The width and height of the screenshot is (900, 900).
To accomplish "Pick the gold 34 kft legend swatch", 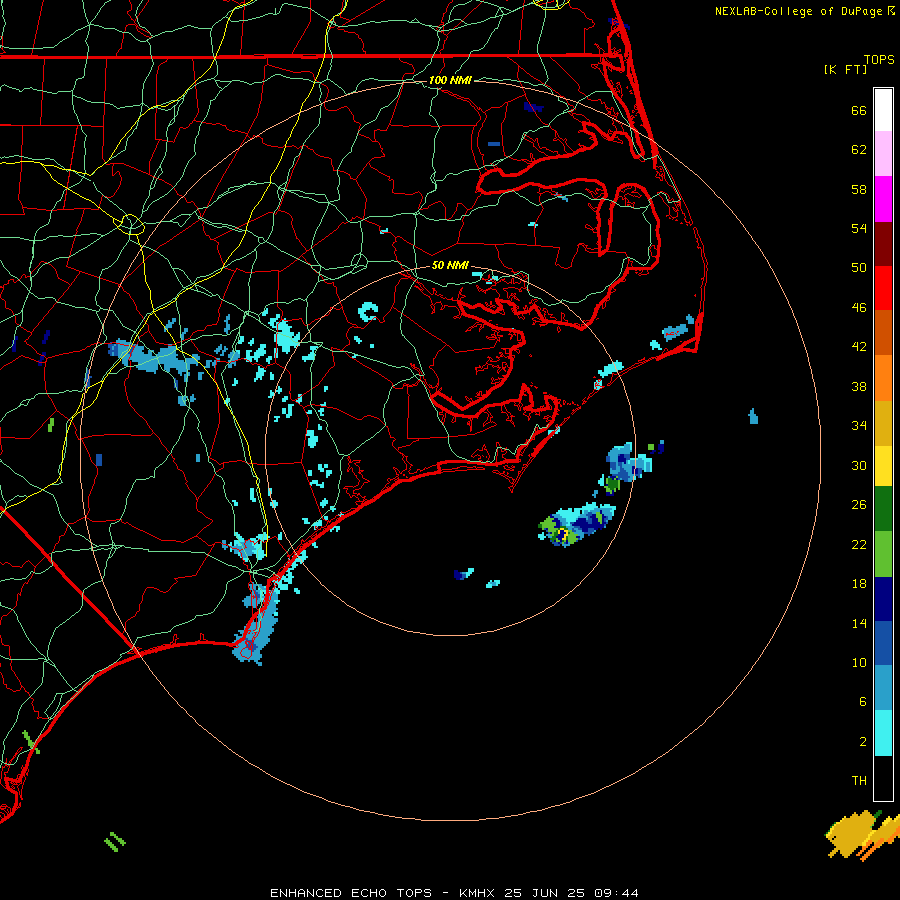I will tap(883, 423).
